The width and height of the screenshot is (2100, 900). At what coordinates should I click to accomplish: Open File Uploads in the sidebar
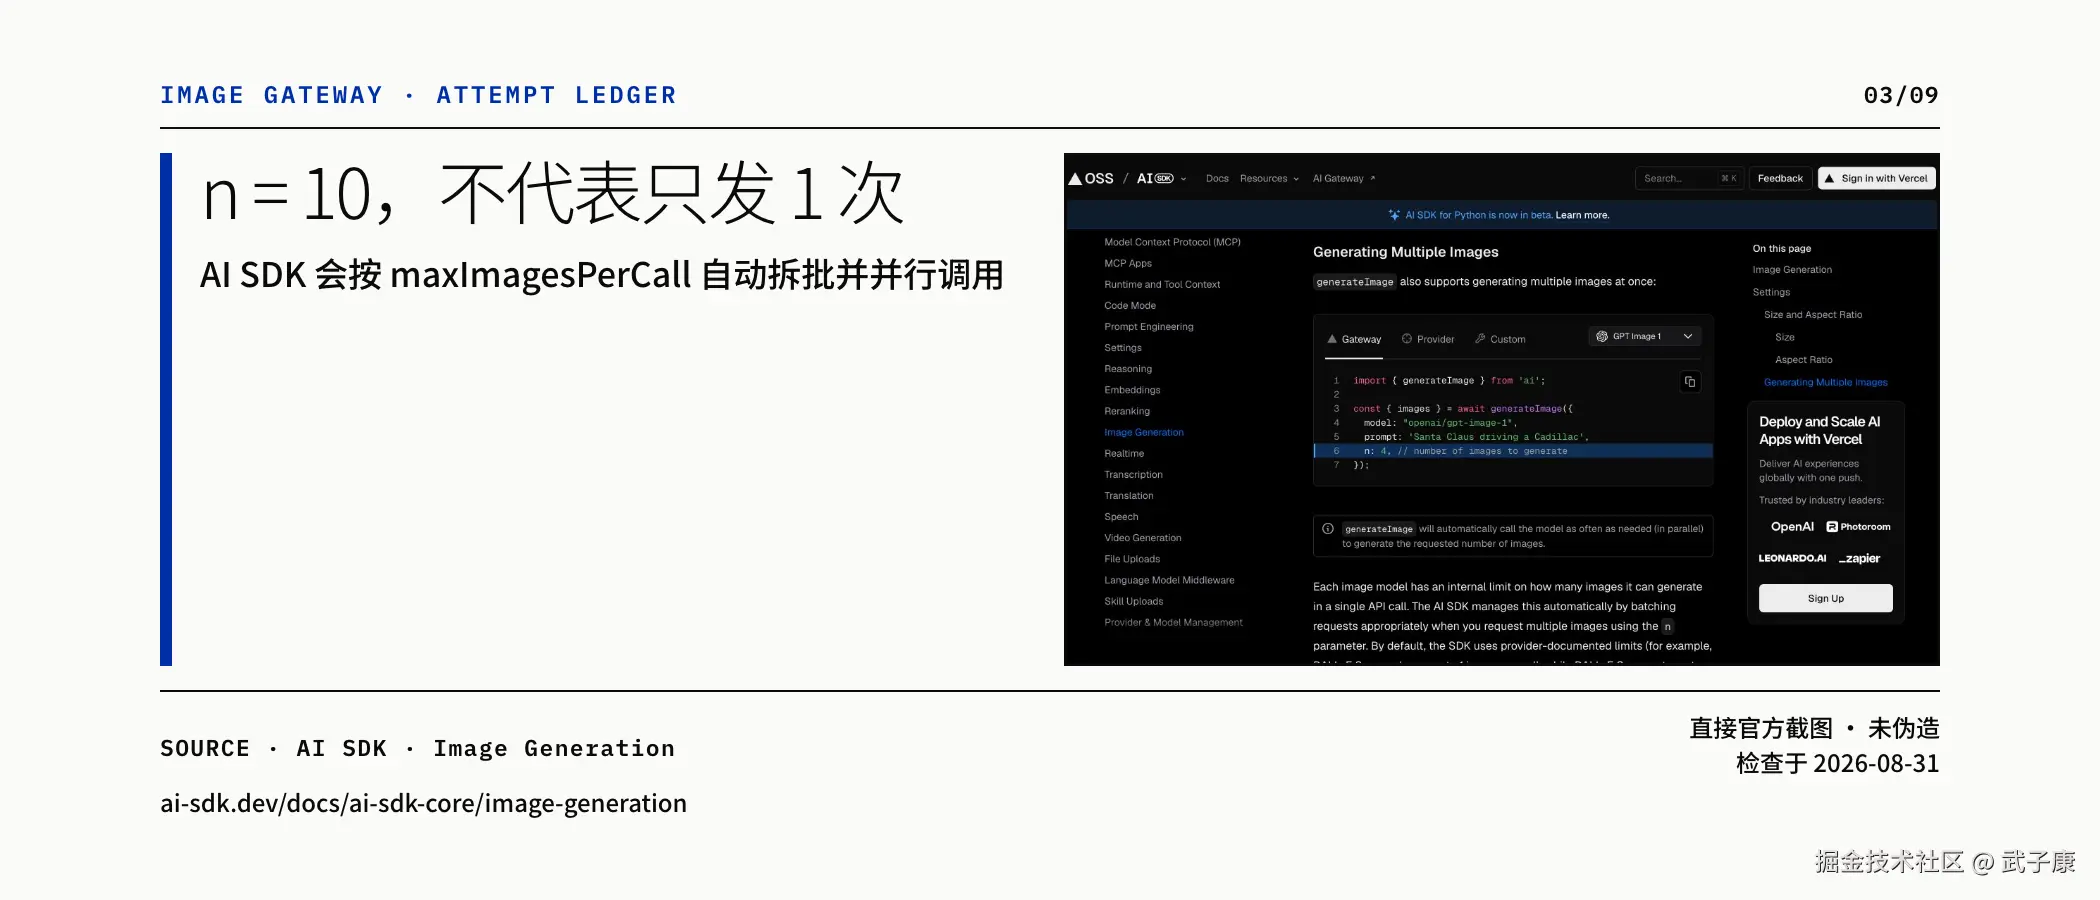1132,559
